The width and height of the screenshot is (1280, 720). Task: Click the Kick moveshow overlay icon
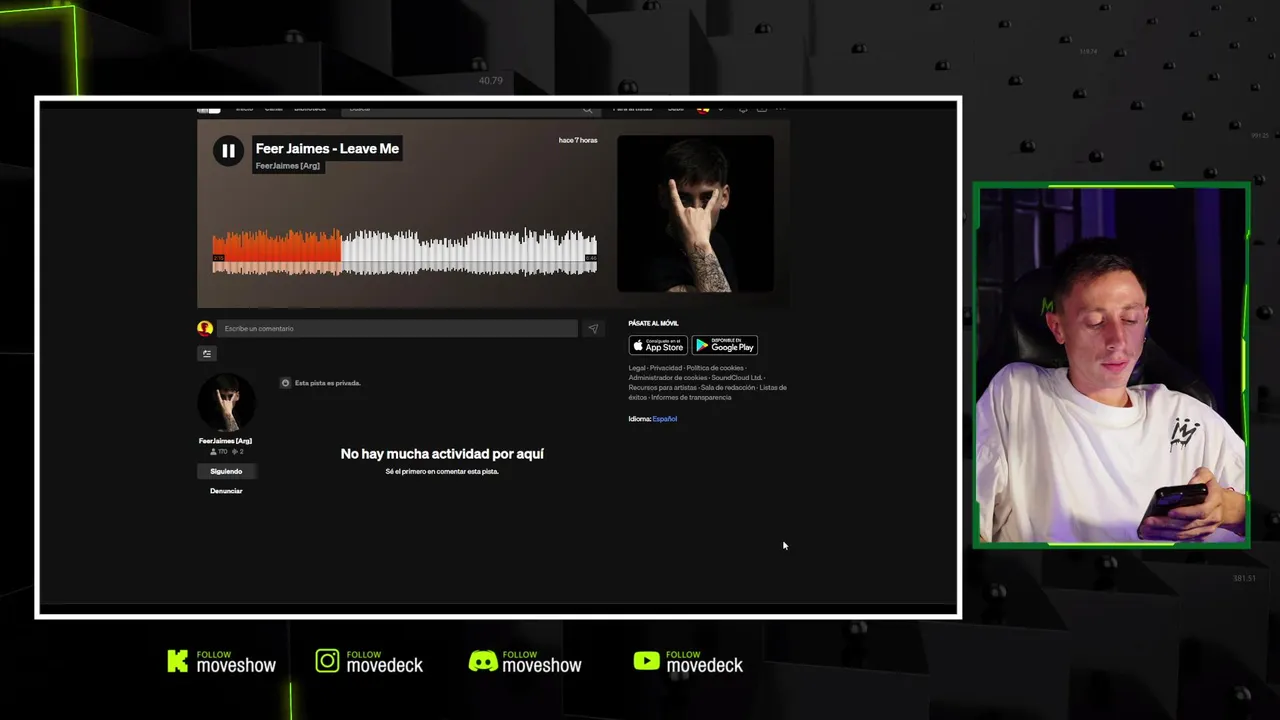tap(177, 661)
